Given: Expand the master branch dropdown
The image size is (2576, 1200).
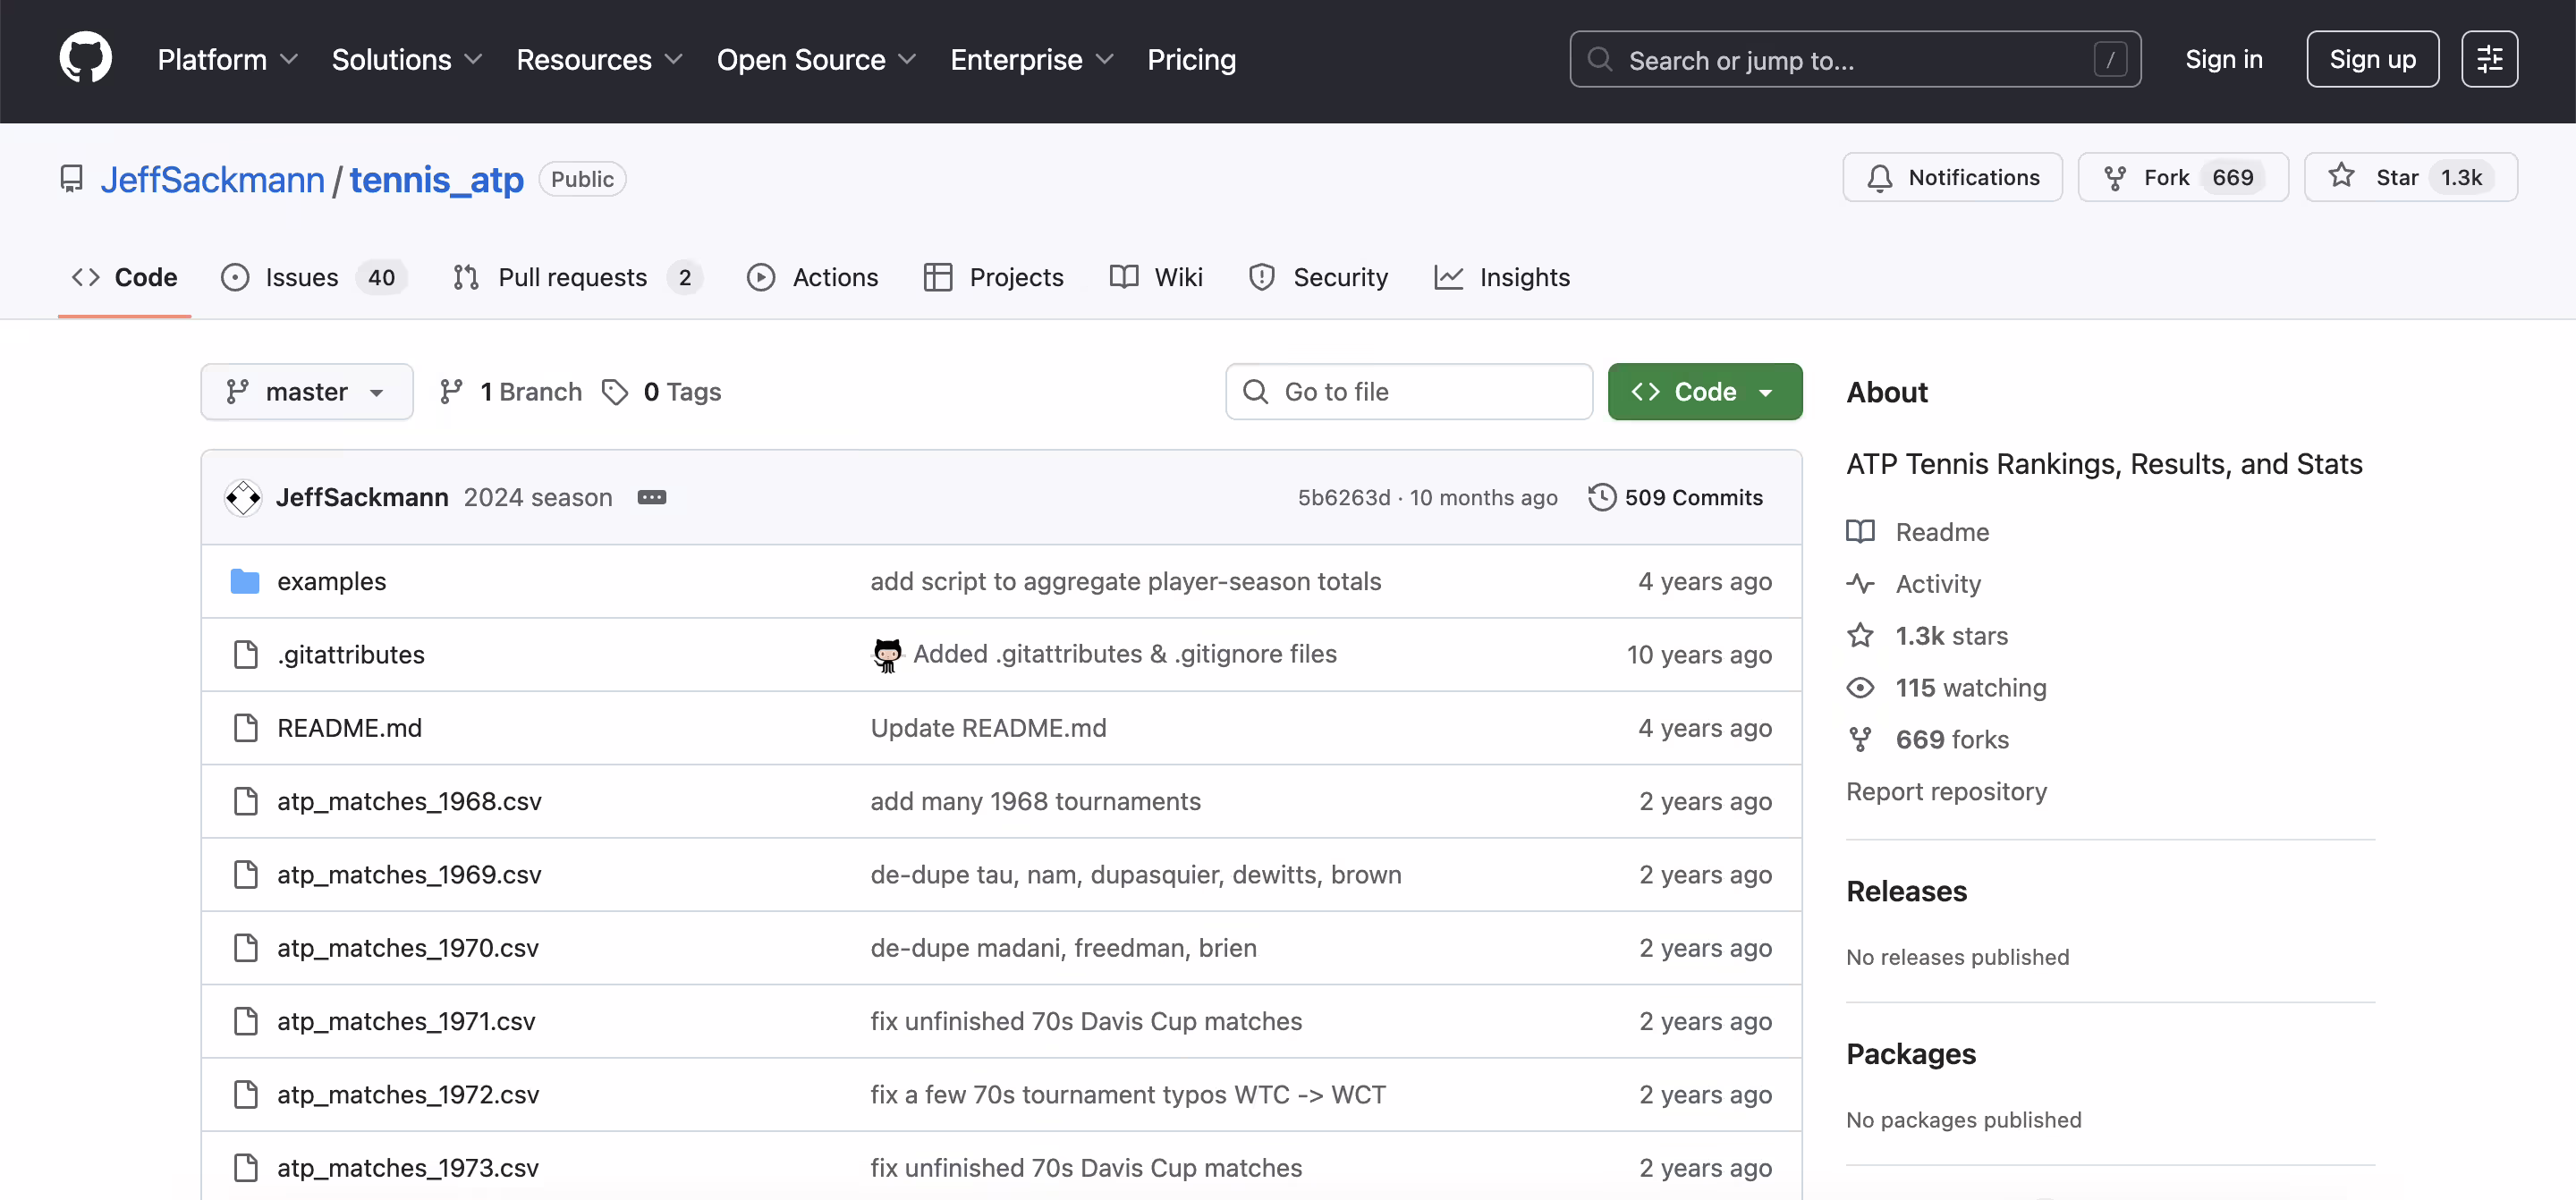Looking at the screenshot, I should [306, 392].
